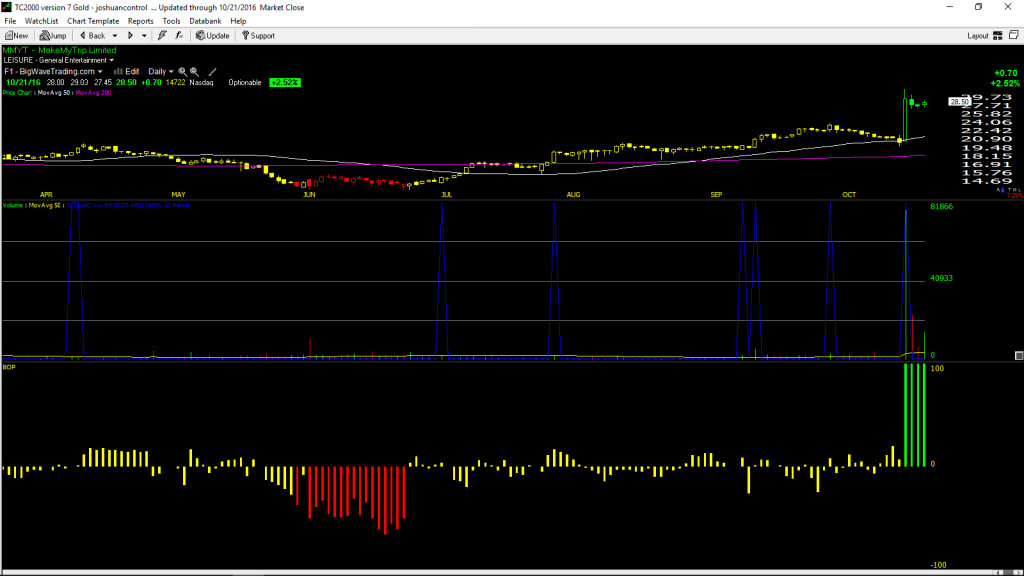Click the left magnifier zoom icon
This screenshot has width=1024, height=576.
(x=183, y=72)
